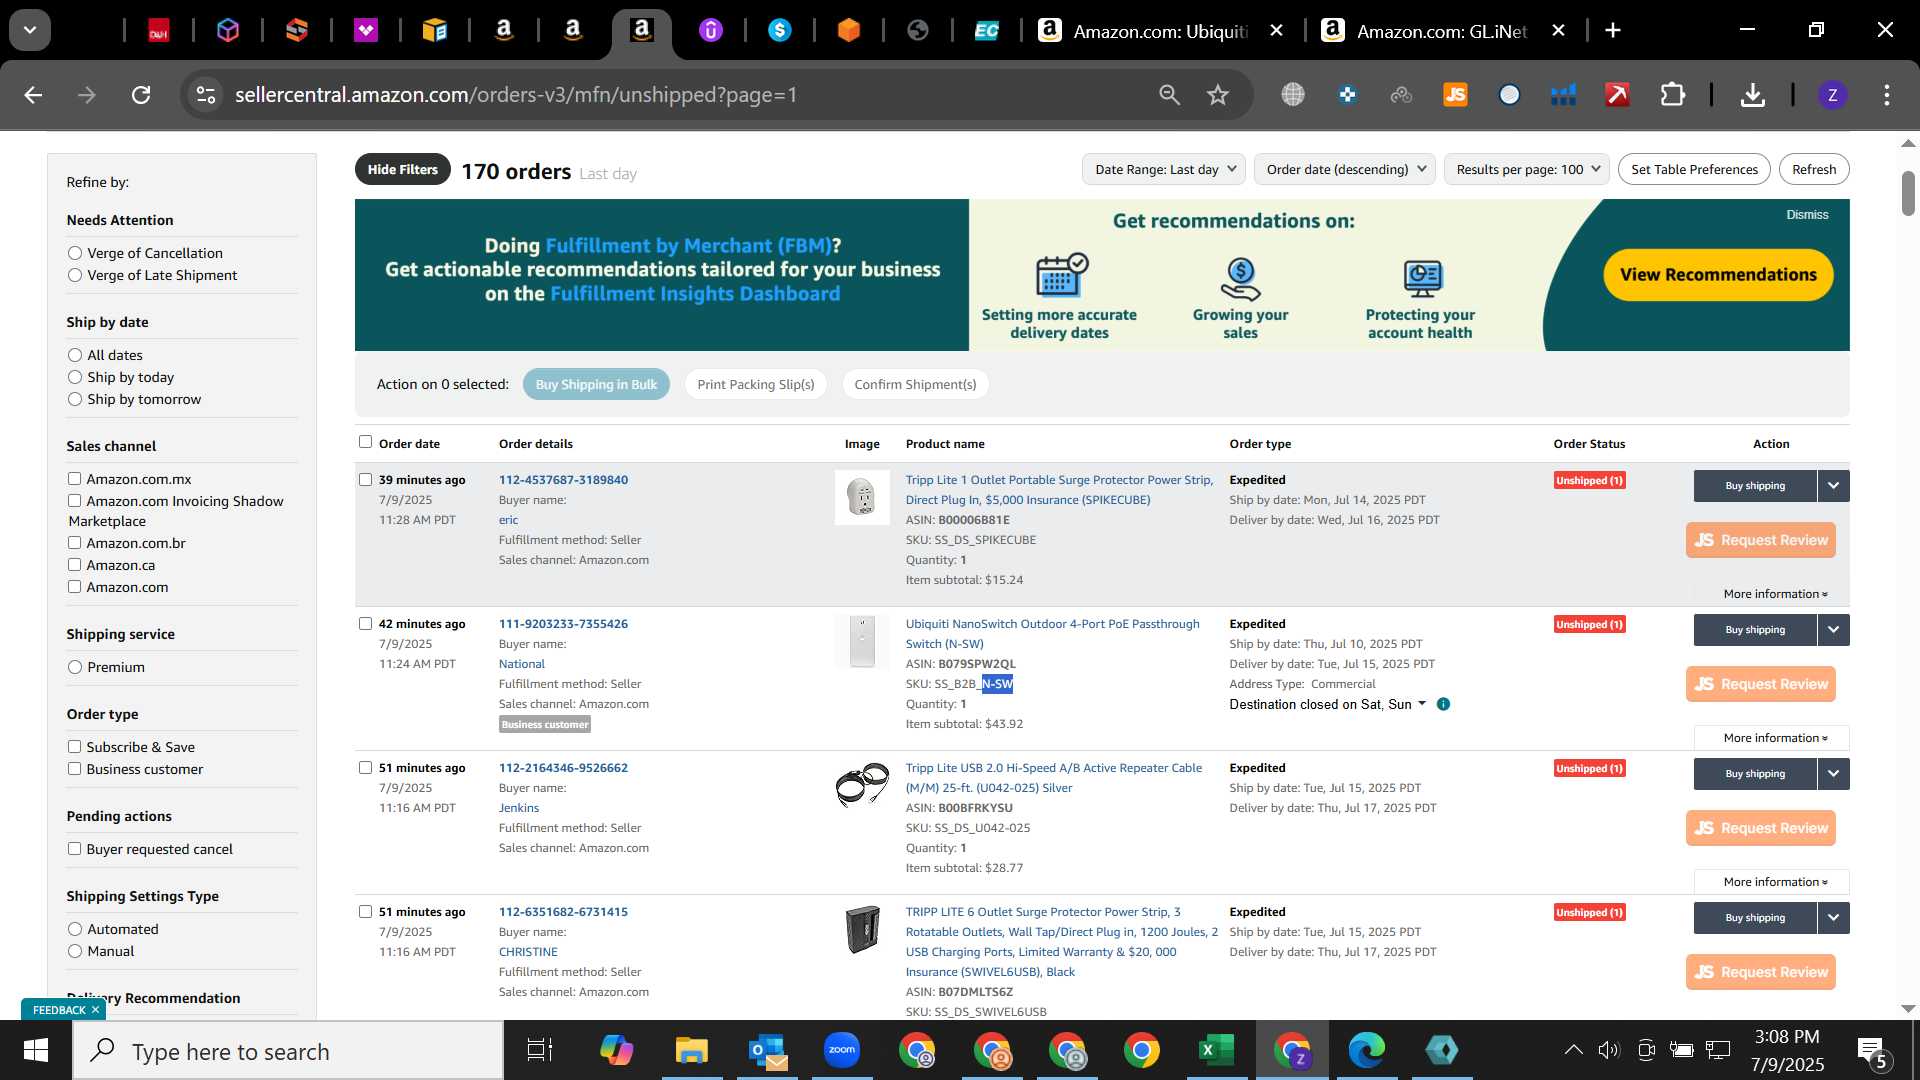The width and height of the screenshot is (1920, 1080).
Task: Open the globe extension icon
Action: [x=1293, y=95]
